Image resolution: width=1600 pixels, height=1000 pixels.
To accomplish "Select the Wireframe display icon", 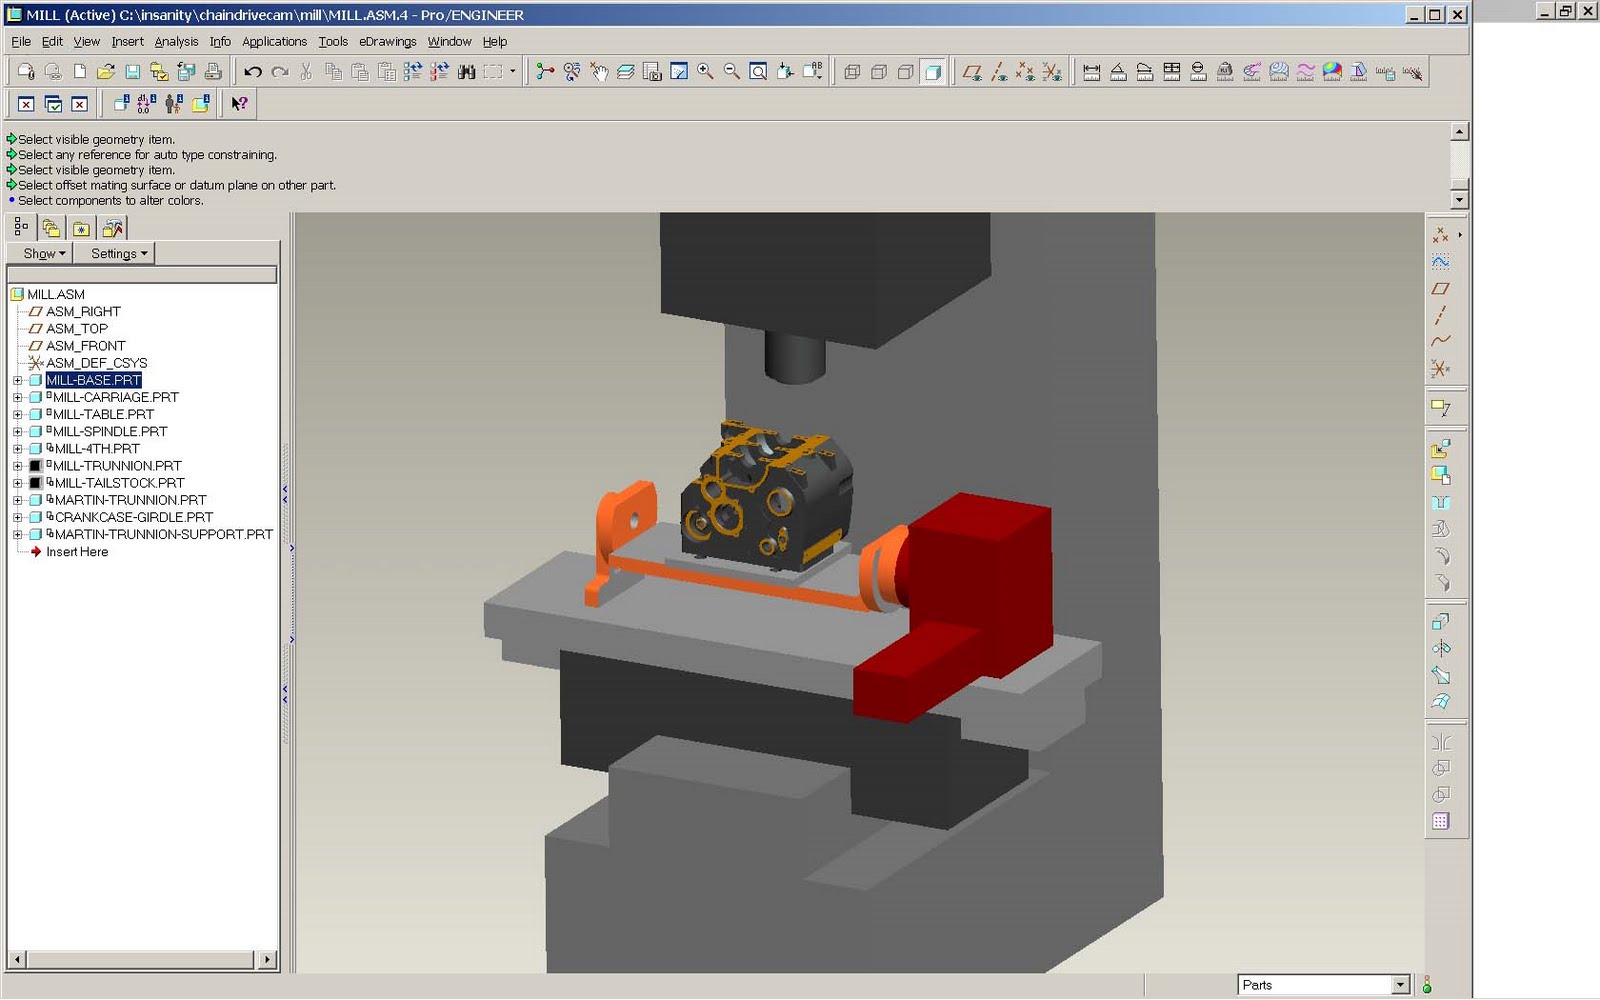I will click(852, 72).
